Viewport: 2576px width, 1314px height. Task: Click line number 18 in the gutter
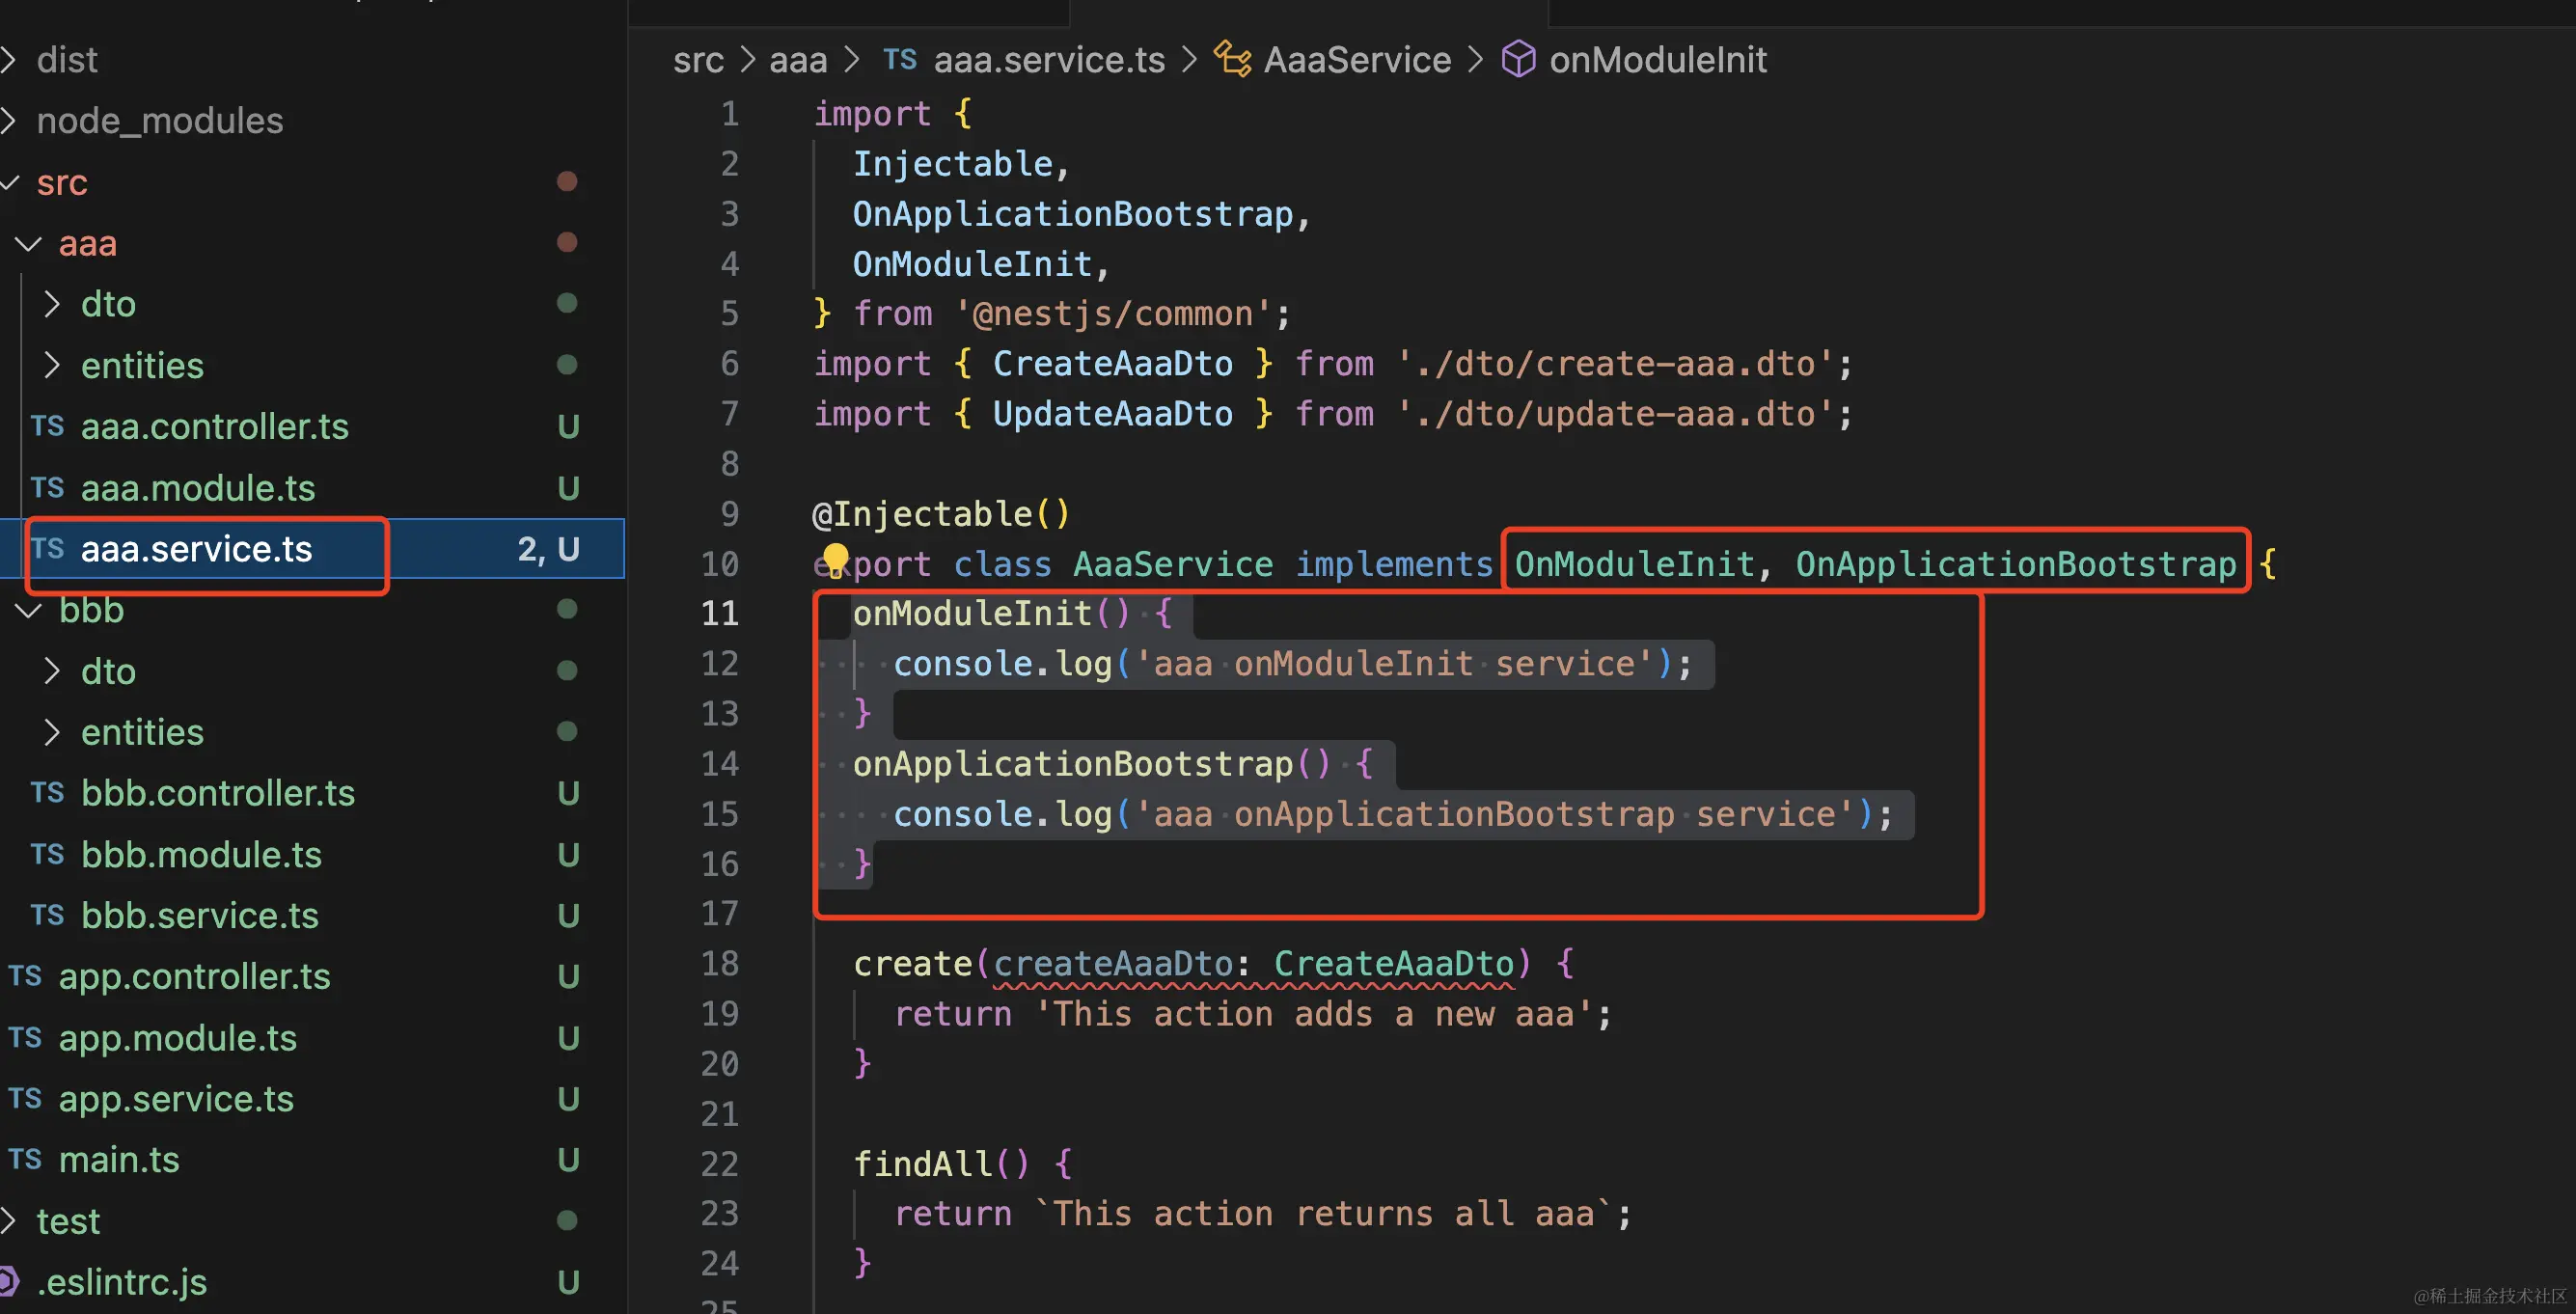tap(719, 963)
